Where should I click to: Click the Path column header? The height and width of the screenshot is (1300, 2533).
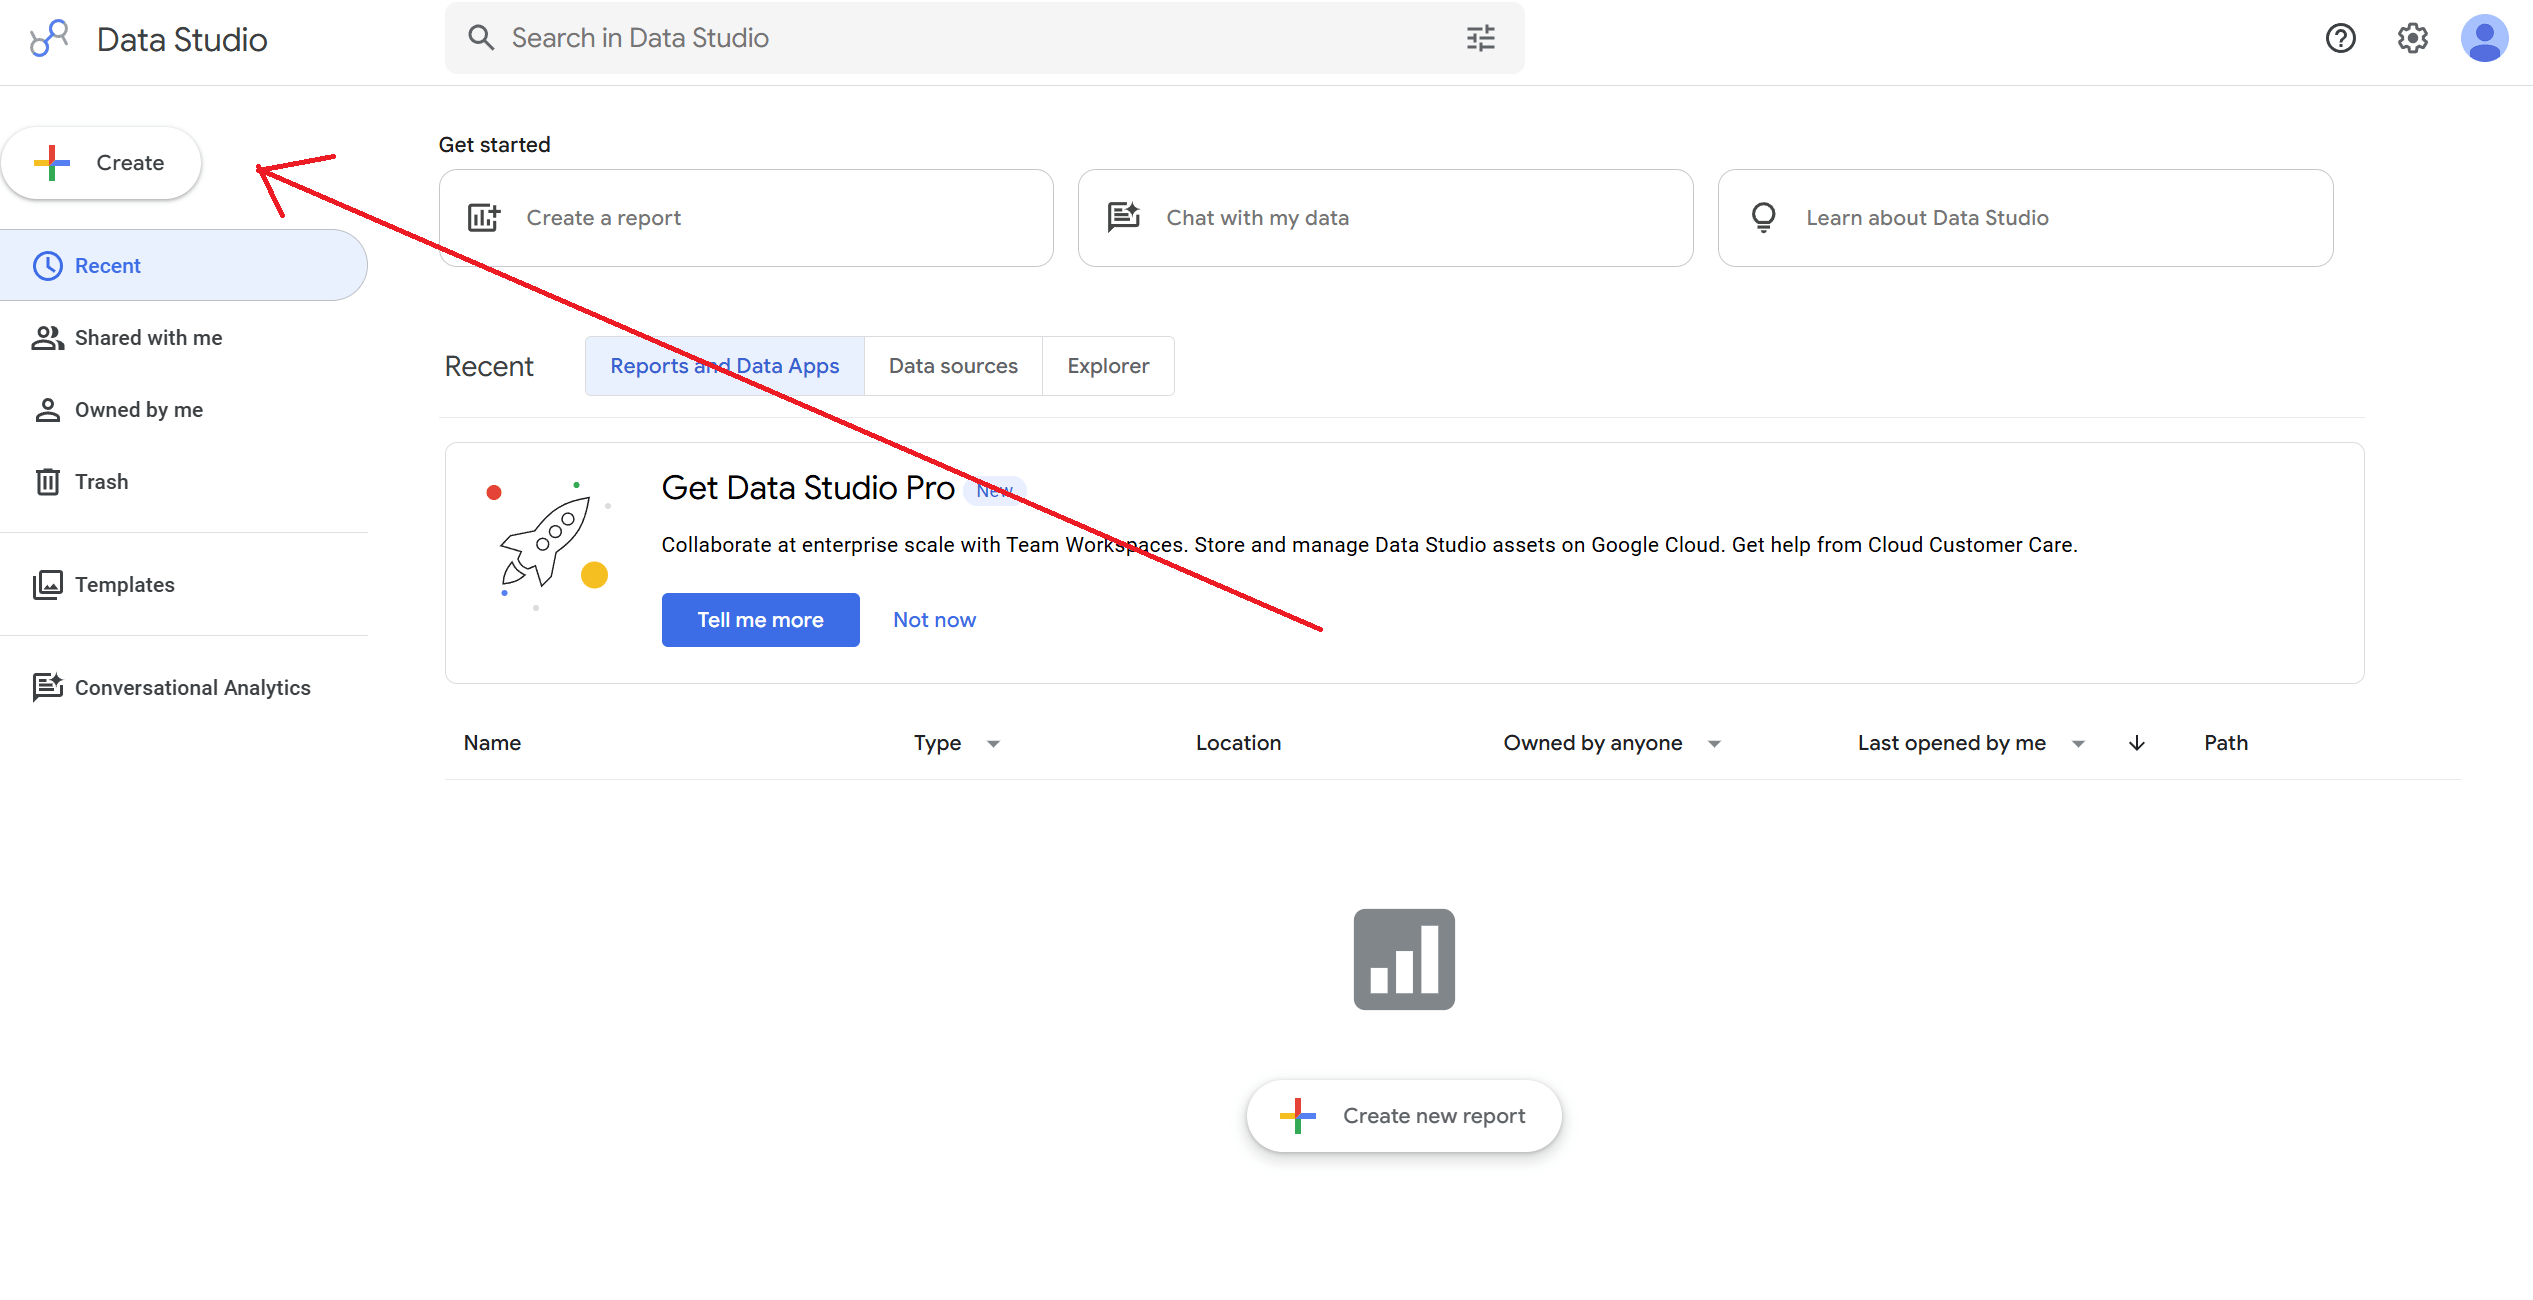point(2226,743)
